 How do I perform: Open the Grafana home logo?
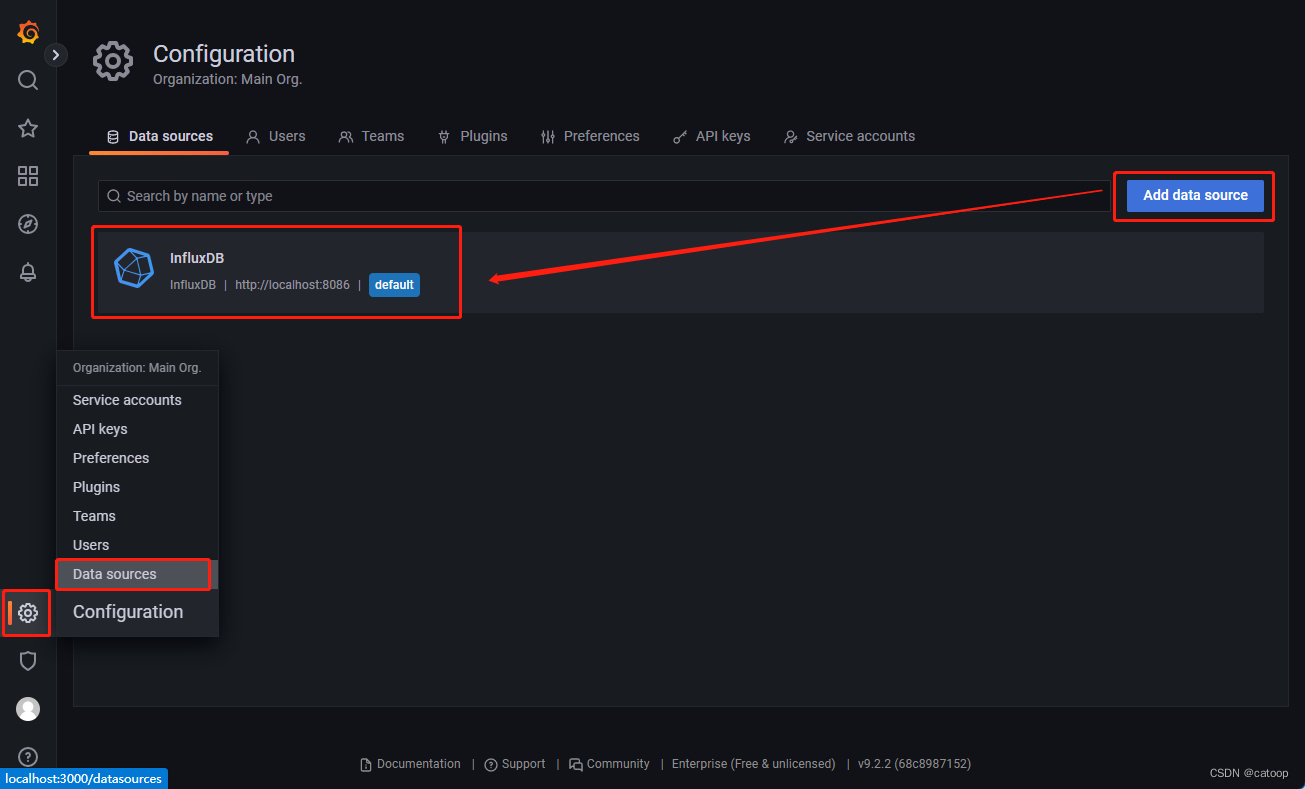[x=28, y=32]
